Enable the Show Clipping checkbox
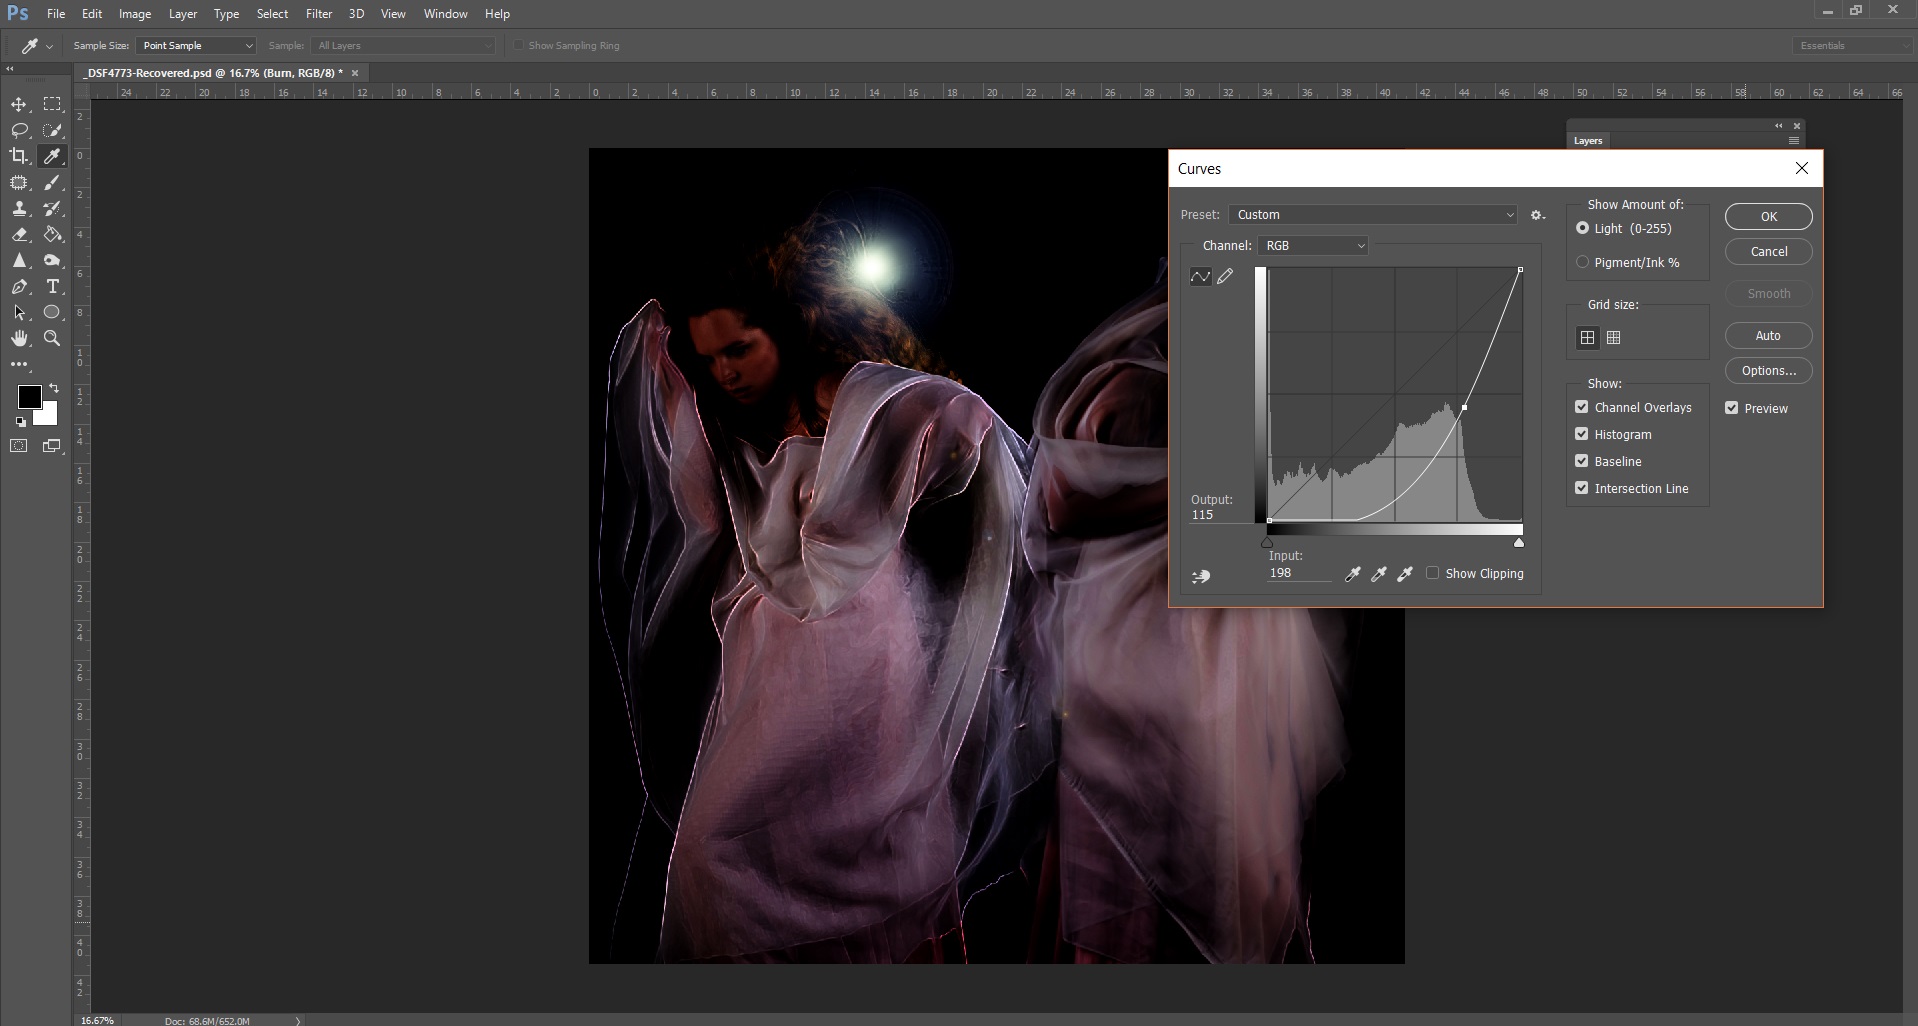1918x1026 pixels. [x=1432, y=573]
